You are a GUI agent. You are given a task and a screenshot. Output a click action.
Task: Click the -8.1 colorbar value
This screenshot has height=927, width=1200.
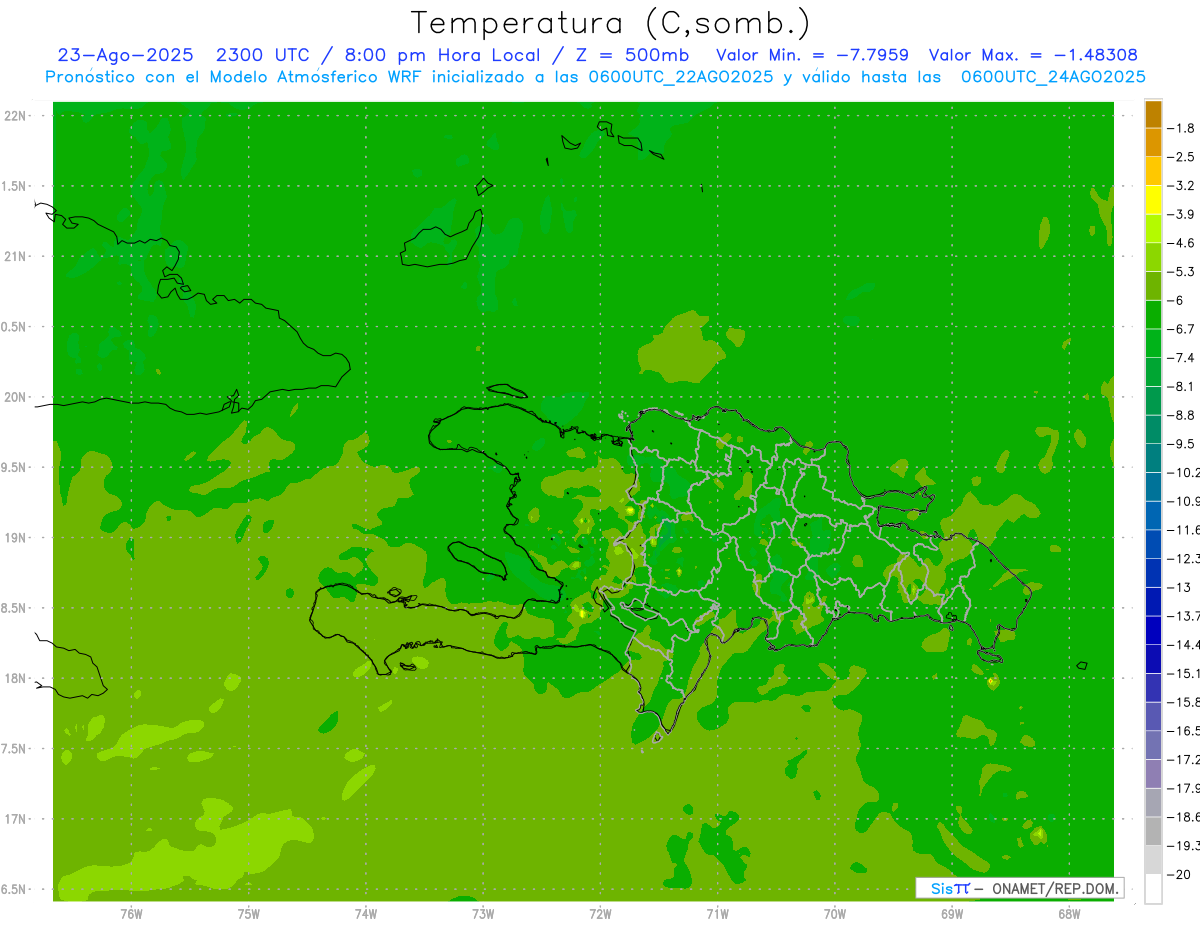click(x=1181, y=386)
